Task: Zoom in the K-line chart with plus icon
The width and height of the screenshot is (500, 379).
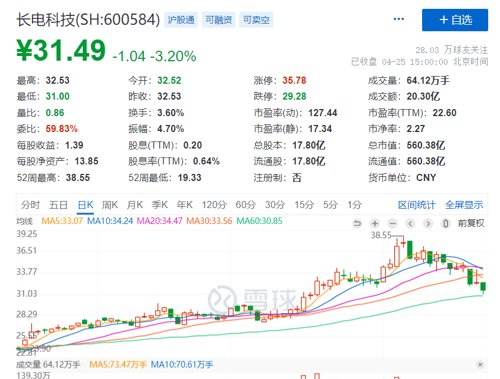Action: pyautogui.click(x=375, y=223)
